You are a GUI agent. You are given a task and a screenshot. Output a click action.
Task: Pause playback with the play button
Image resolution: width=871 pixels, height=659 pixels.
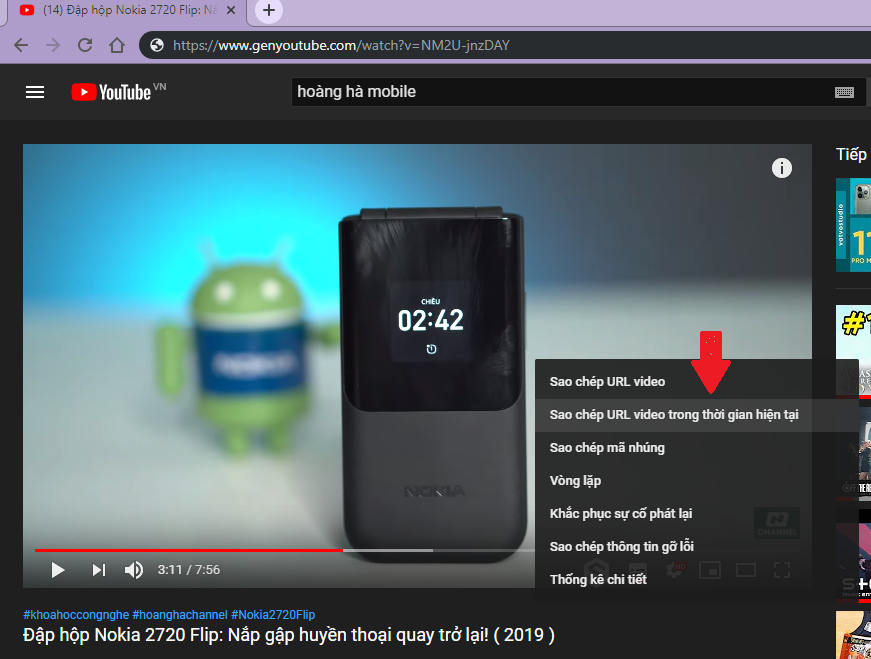(x=57, y=569)
